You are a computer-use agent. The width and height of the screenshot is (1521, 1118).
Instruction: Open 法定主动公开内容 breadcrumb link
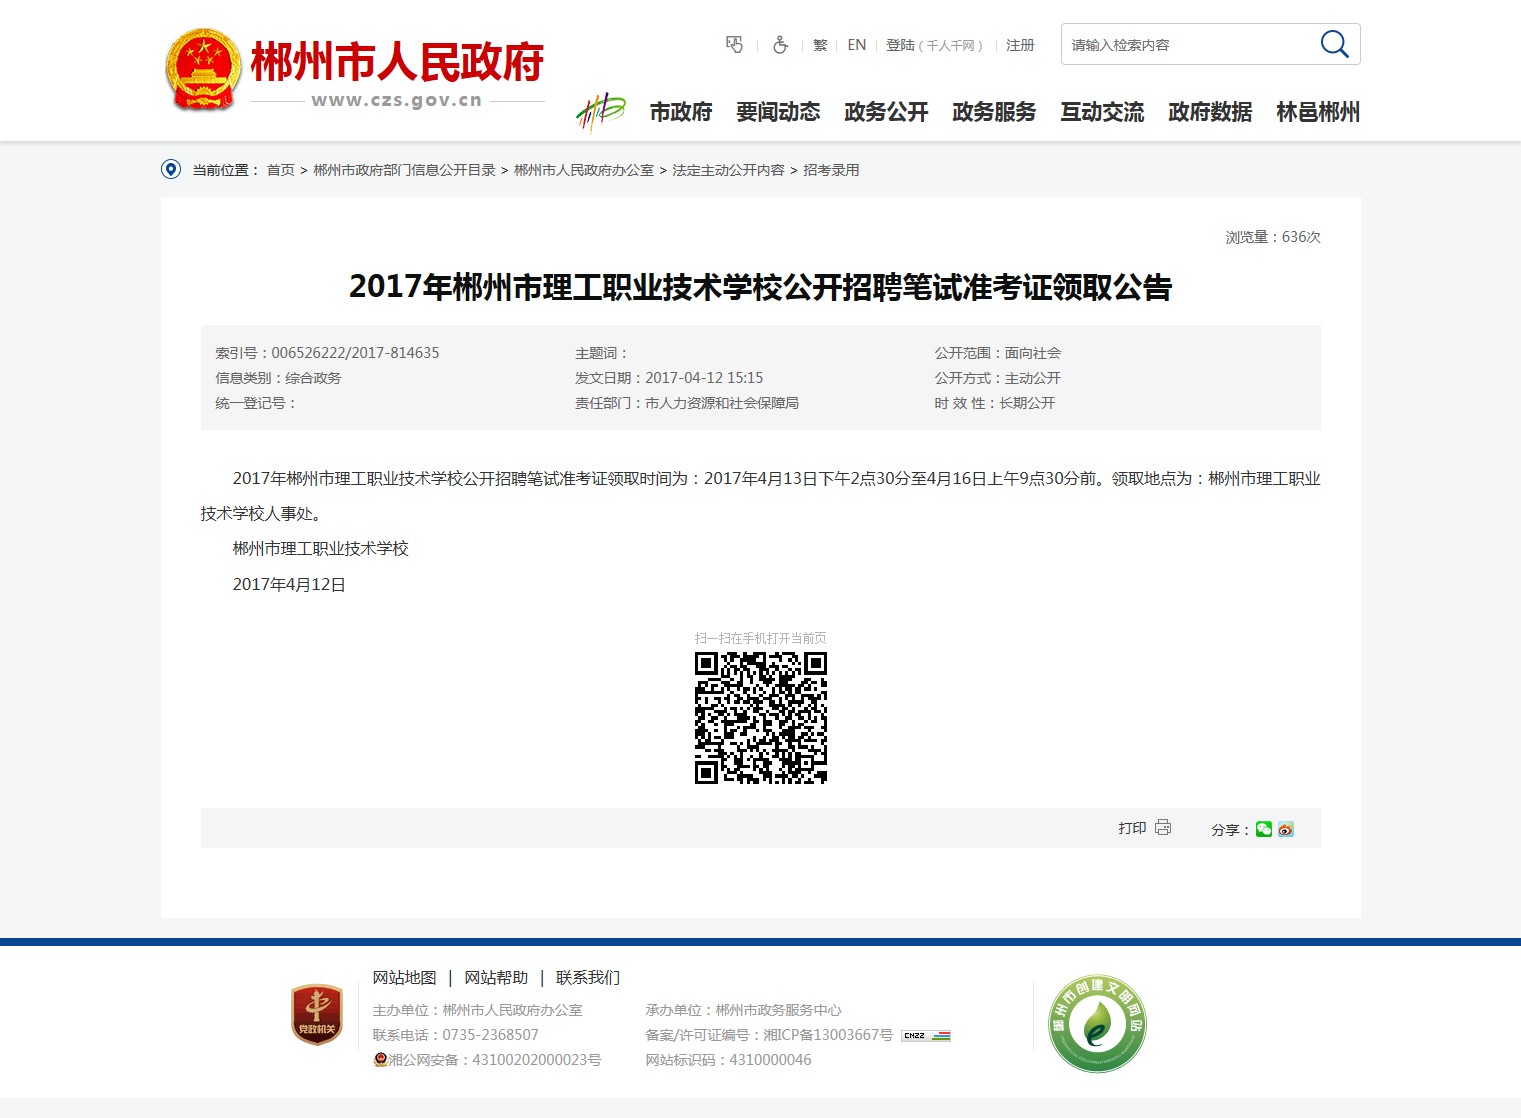point(728,170)
